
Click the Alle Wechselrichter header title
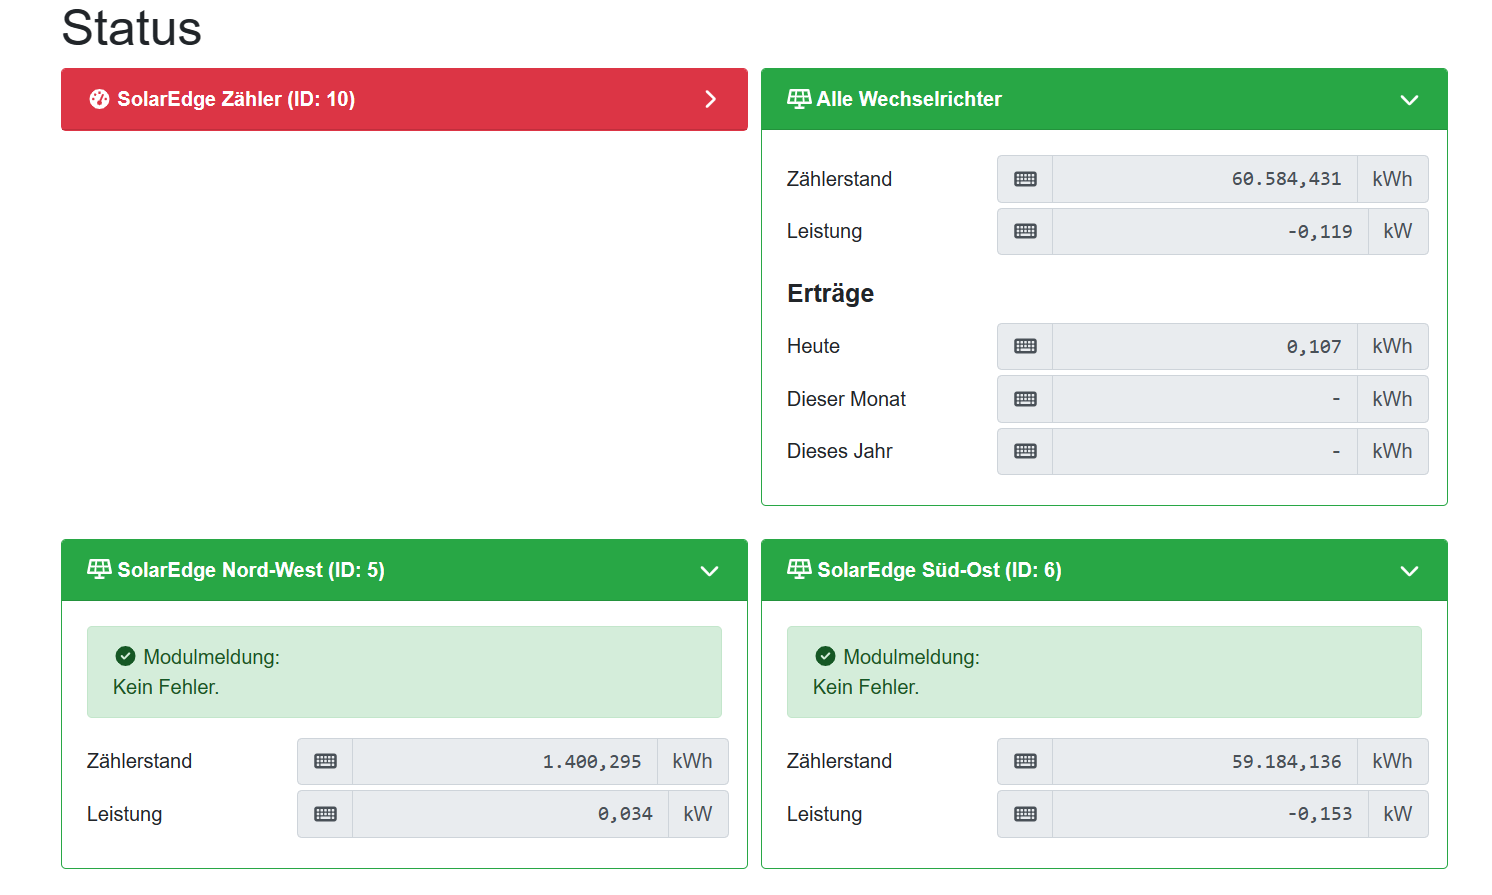(908, 99)
